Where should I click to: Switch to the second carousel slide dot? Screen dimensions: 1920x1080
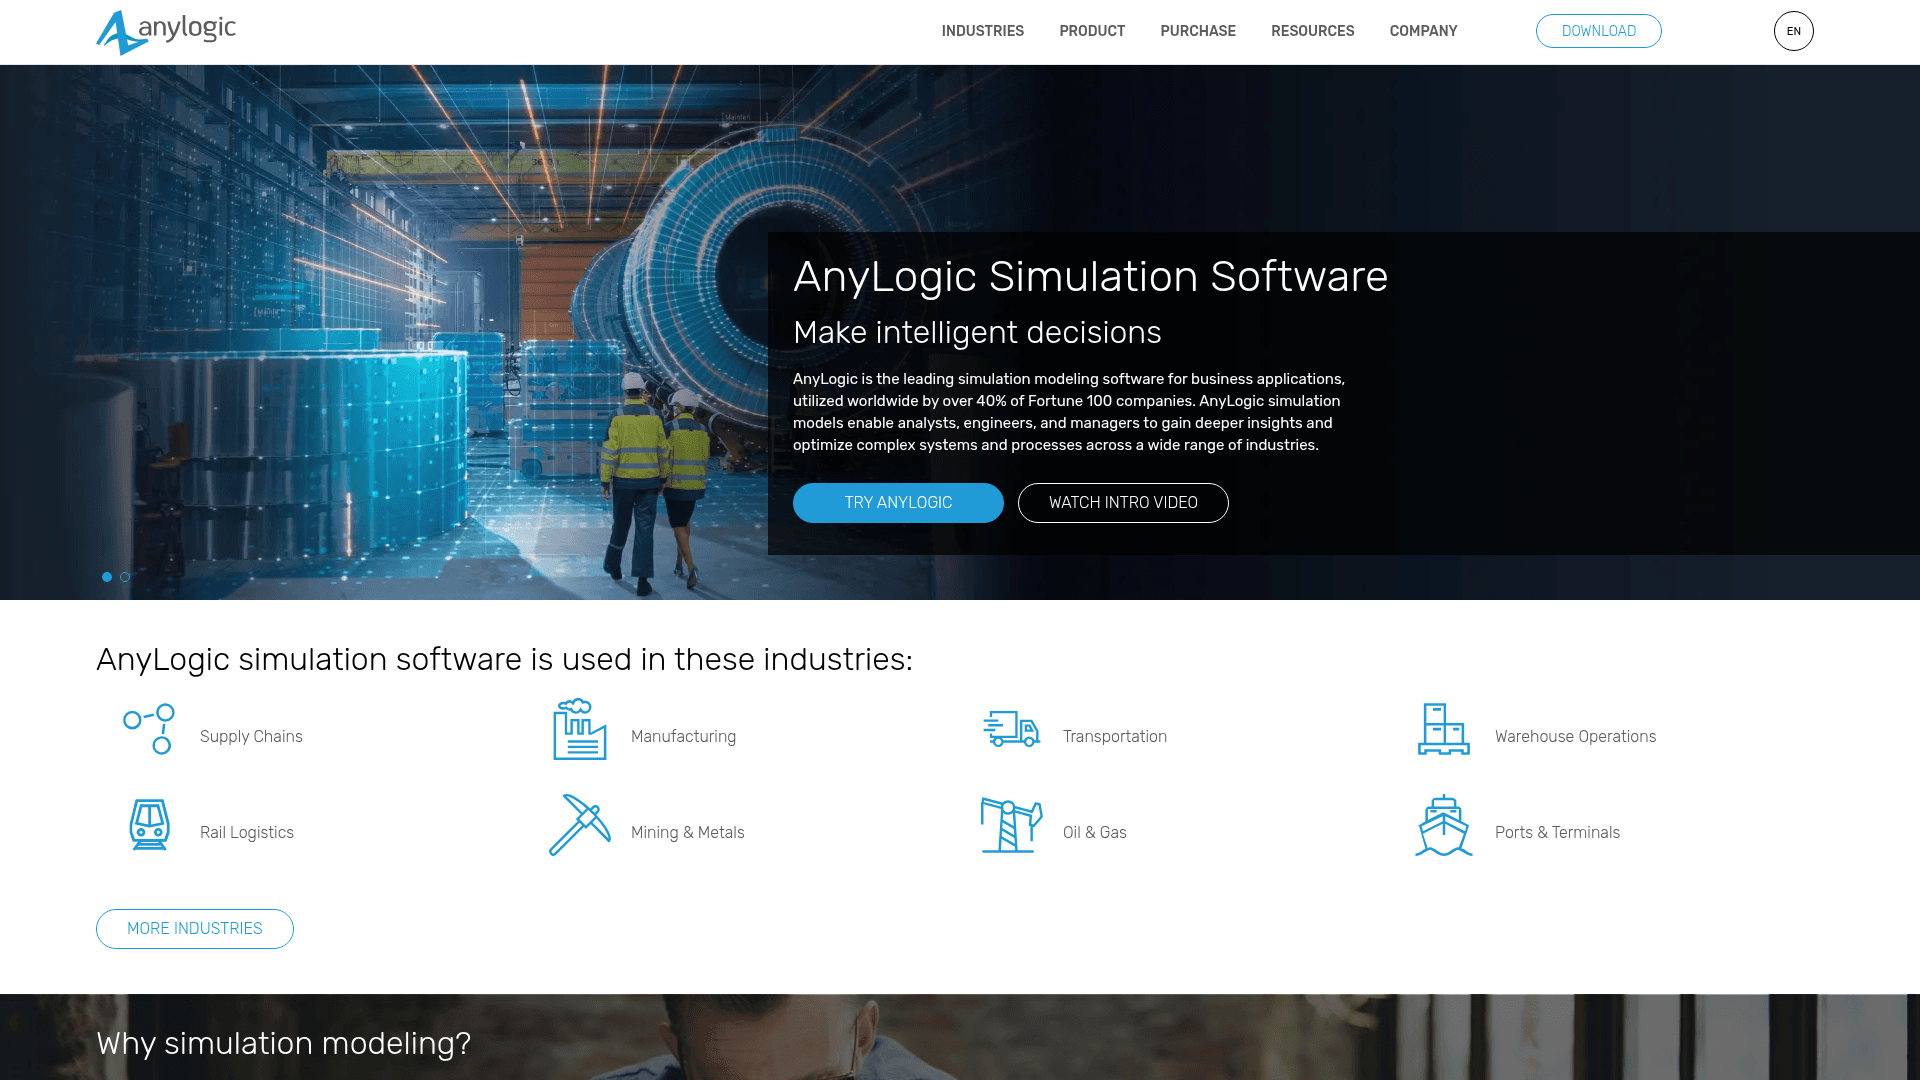tap(125, 576)
